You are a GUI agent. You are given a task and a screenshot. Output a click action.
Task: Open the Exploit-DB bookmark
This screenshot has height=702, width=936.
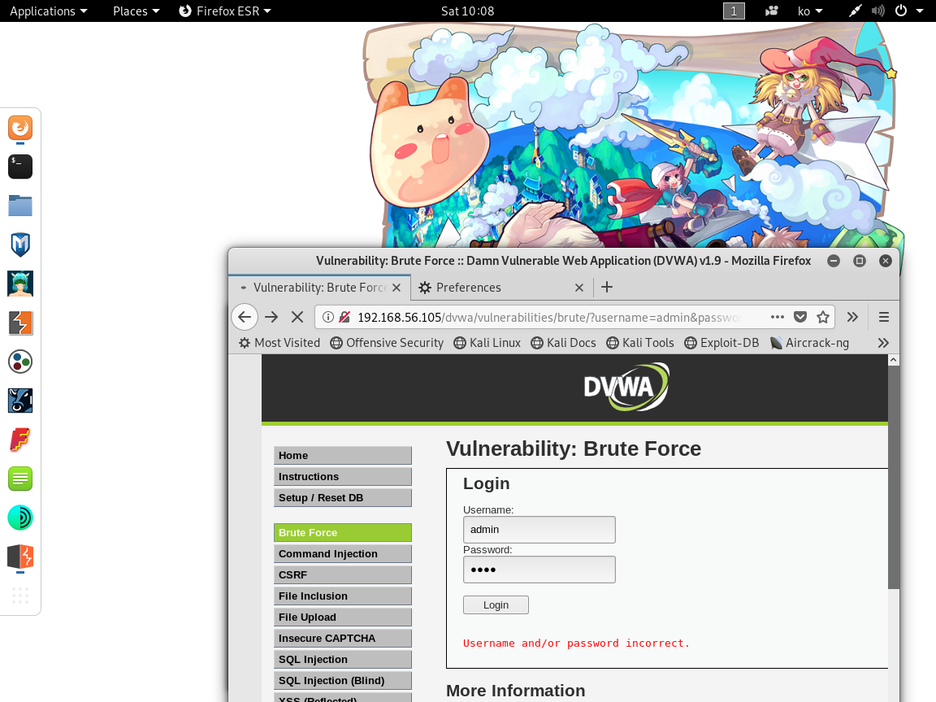click(x=722, y=343)
